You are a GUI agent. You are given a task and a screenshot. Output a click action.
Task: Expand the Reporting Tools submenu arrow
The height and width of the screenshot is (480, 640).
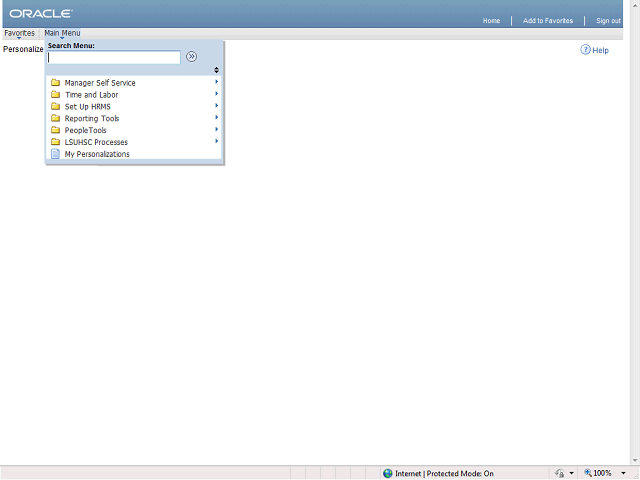pyautogui.click(x=216, y=117)
